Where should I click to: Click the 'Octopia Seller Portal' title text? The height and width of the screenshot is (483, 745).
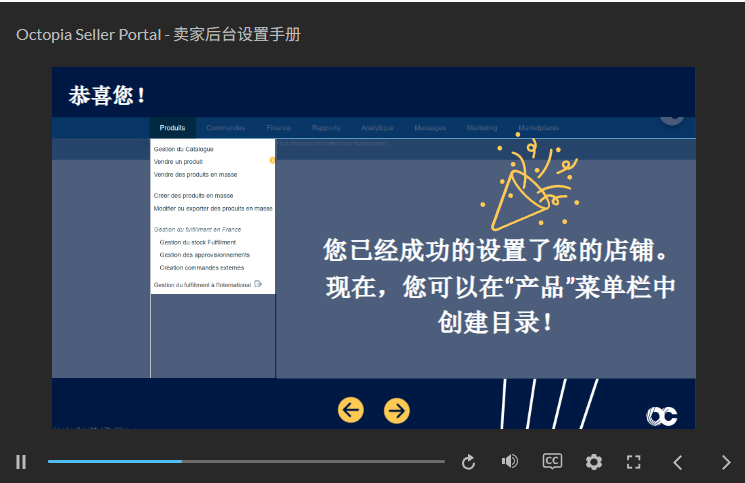[88, 35]
